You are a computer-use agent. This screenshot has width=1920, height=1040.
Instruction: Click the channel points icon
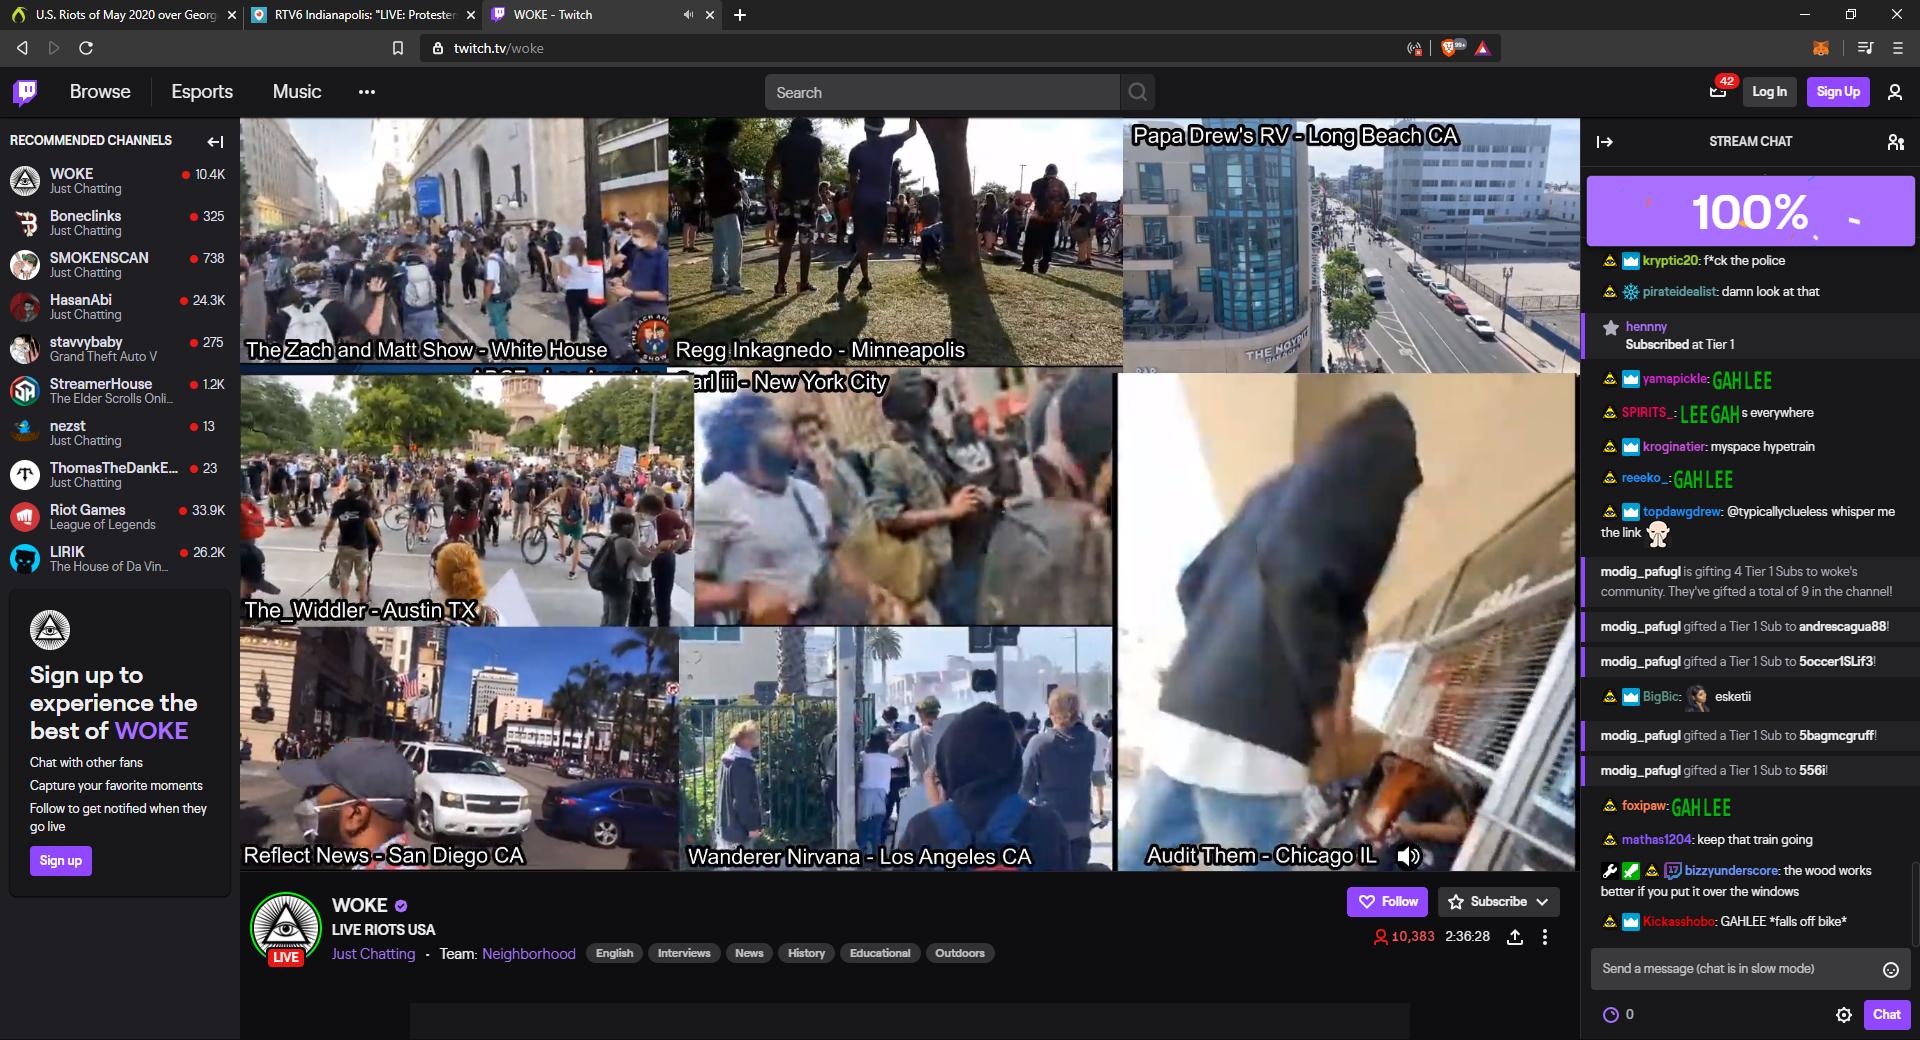1610,1015
